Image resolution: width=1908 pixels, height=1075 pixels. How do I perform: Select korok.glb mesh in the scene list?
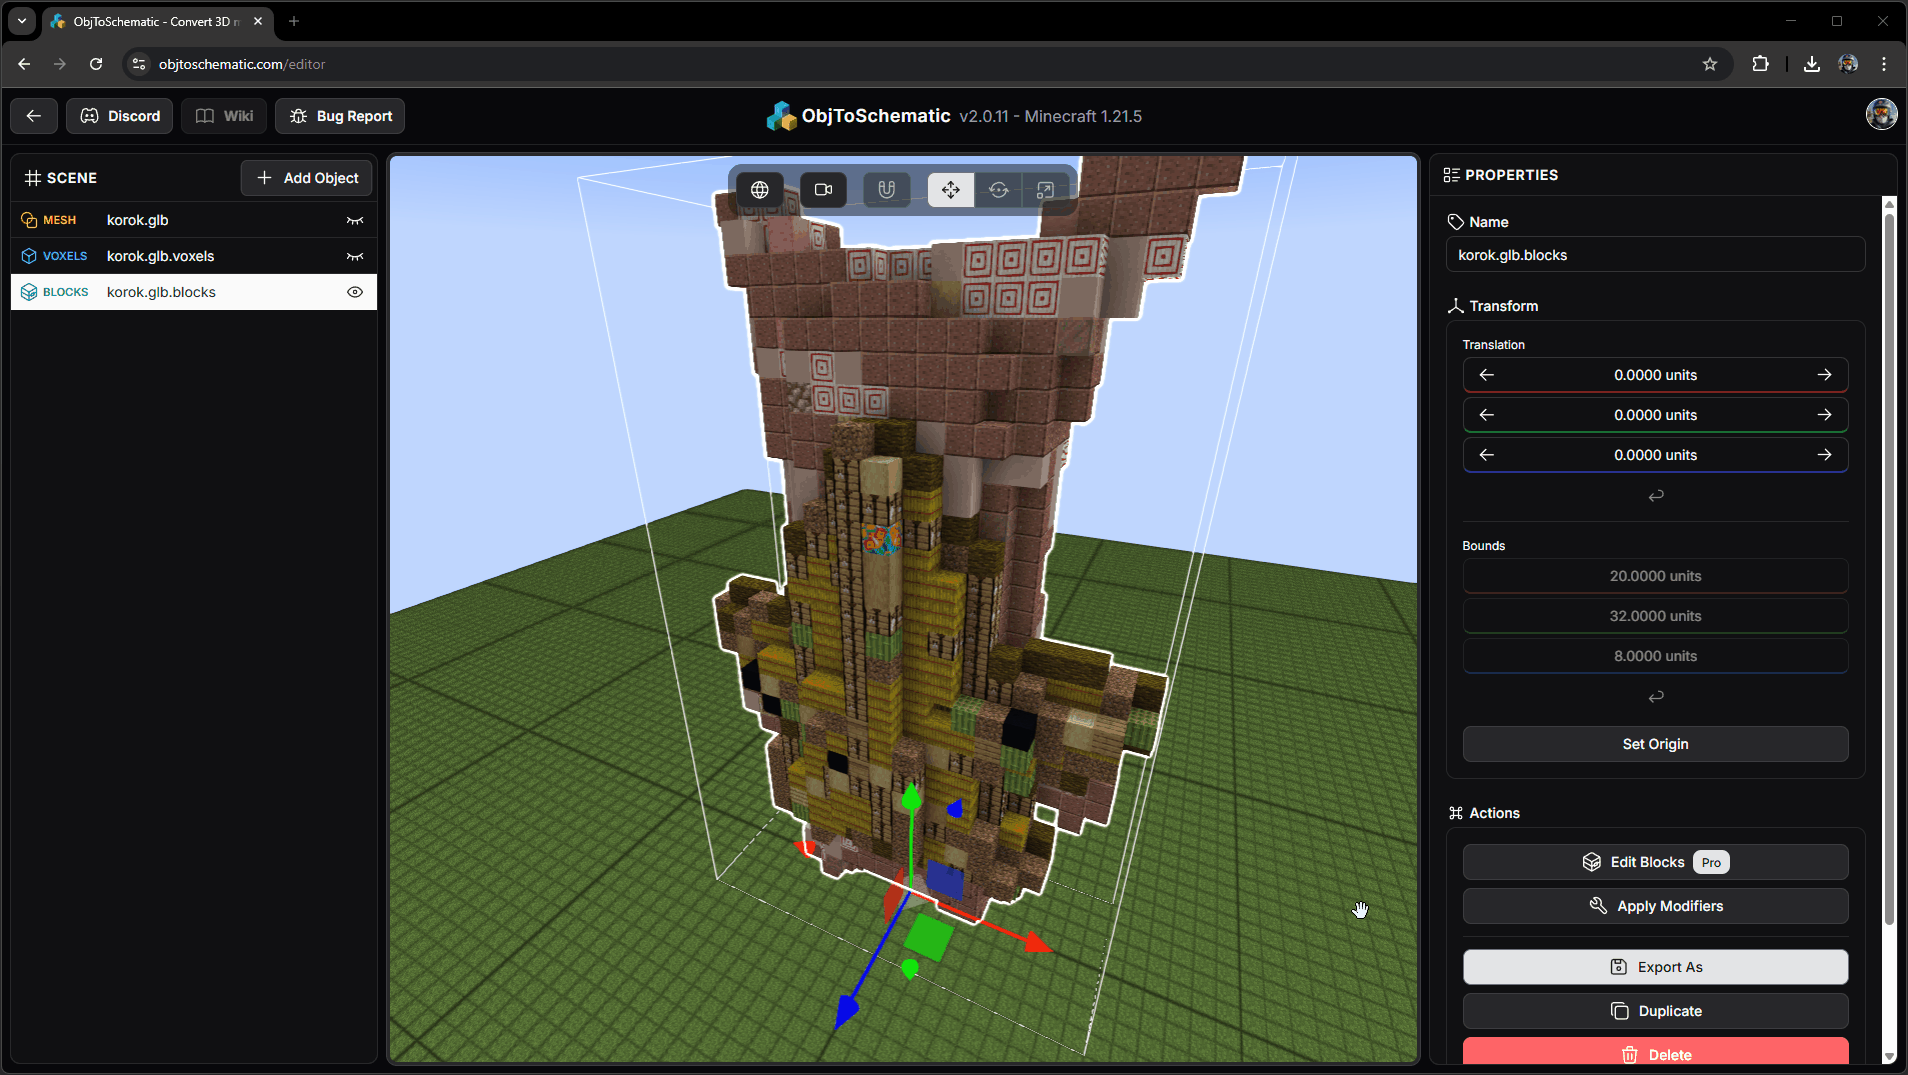click(x=193, y=220)
